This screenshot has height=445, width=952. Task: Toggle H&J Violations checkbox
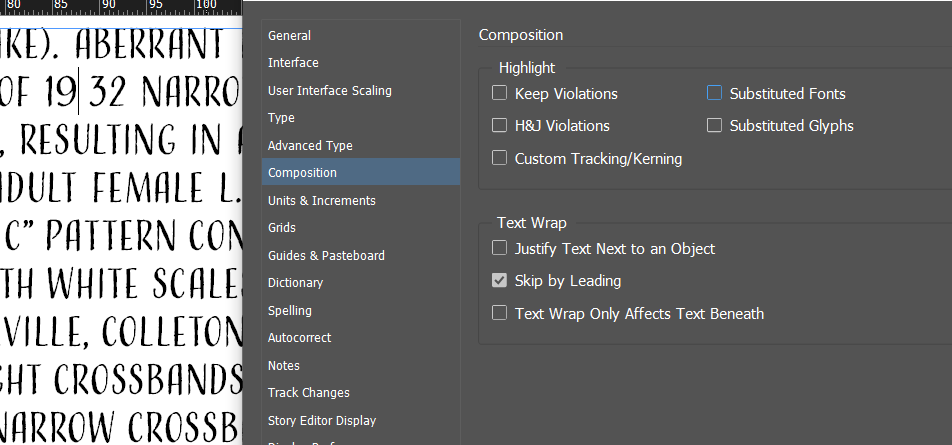500,126
